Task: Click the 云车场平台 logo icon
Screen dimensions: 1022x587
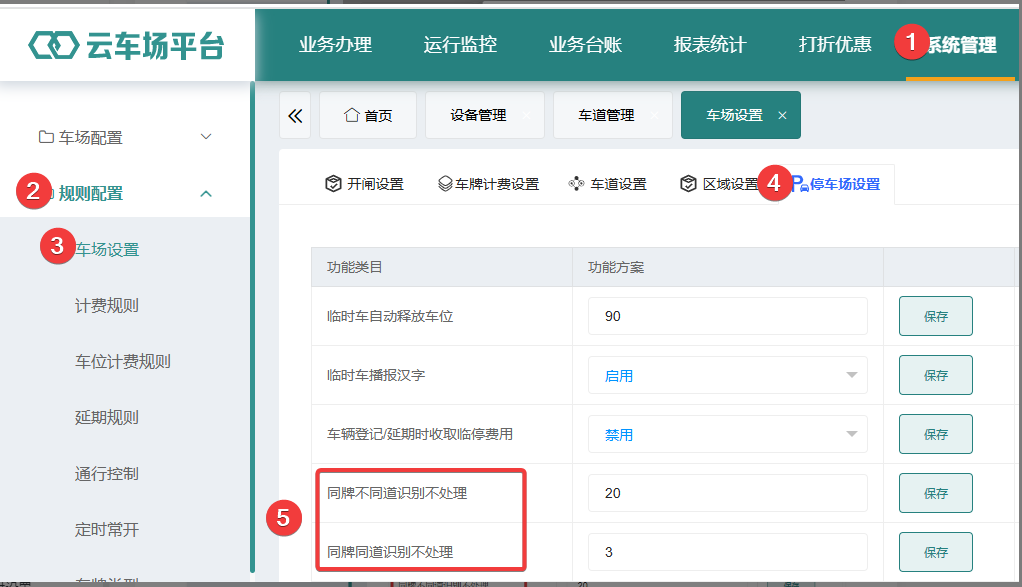Action: click(53, 45)
